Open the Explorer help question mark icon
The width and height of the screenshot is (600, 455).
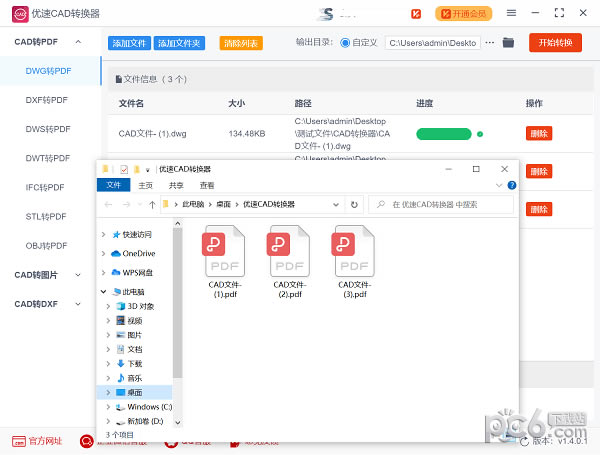(x=512, y=186)
